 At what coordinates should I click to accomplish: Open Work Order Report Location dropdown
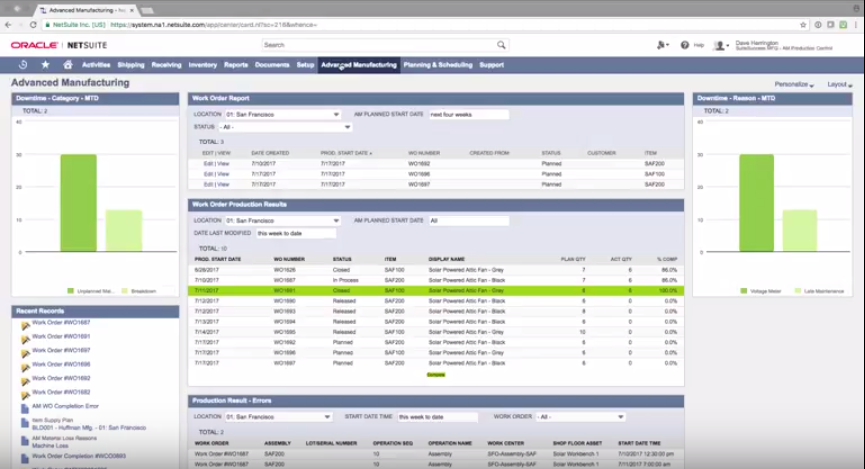(283, 115)
